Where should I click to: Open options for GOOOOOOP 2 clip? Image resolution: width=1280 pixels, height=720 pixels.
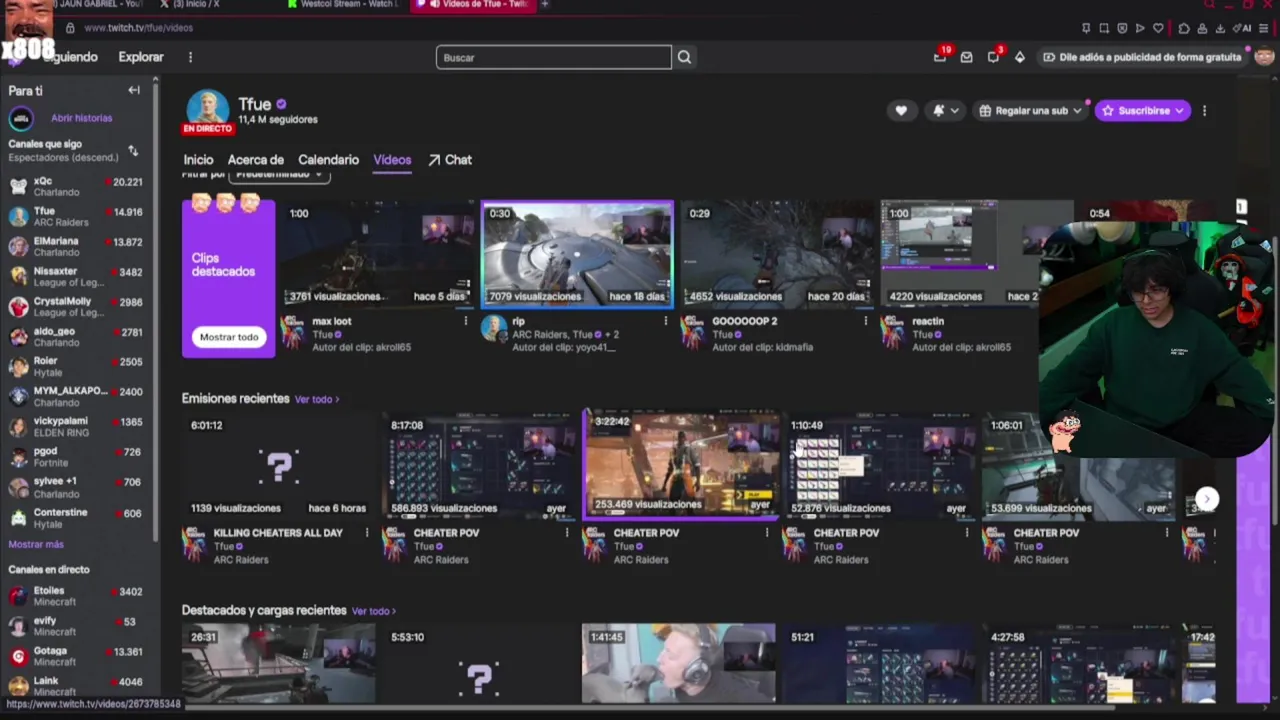click(x=865, y=321)
